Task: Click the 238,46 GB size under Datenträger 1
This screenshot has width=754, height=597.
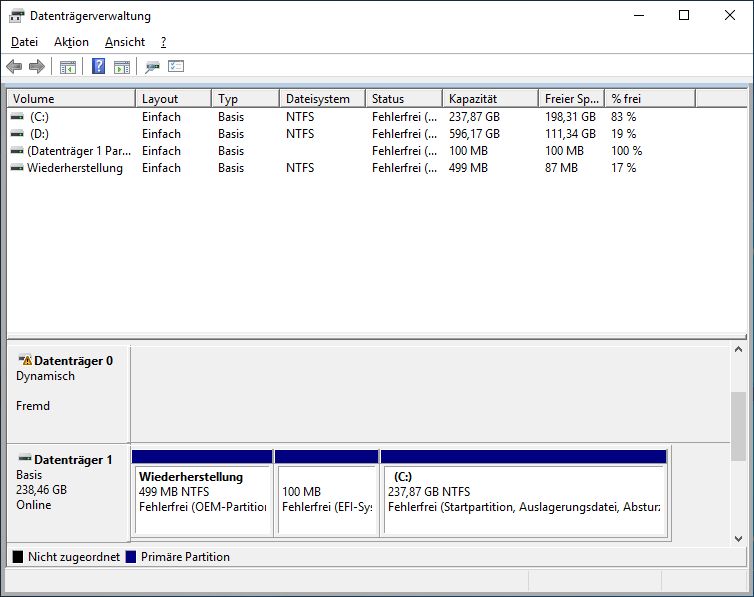Action: tap(41, 490)
